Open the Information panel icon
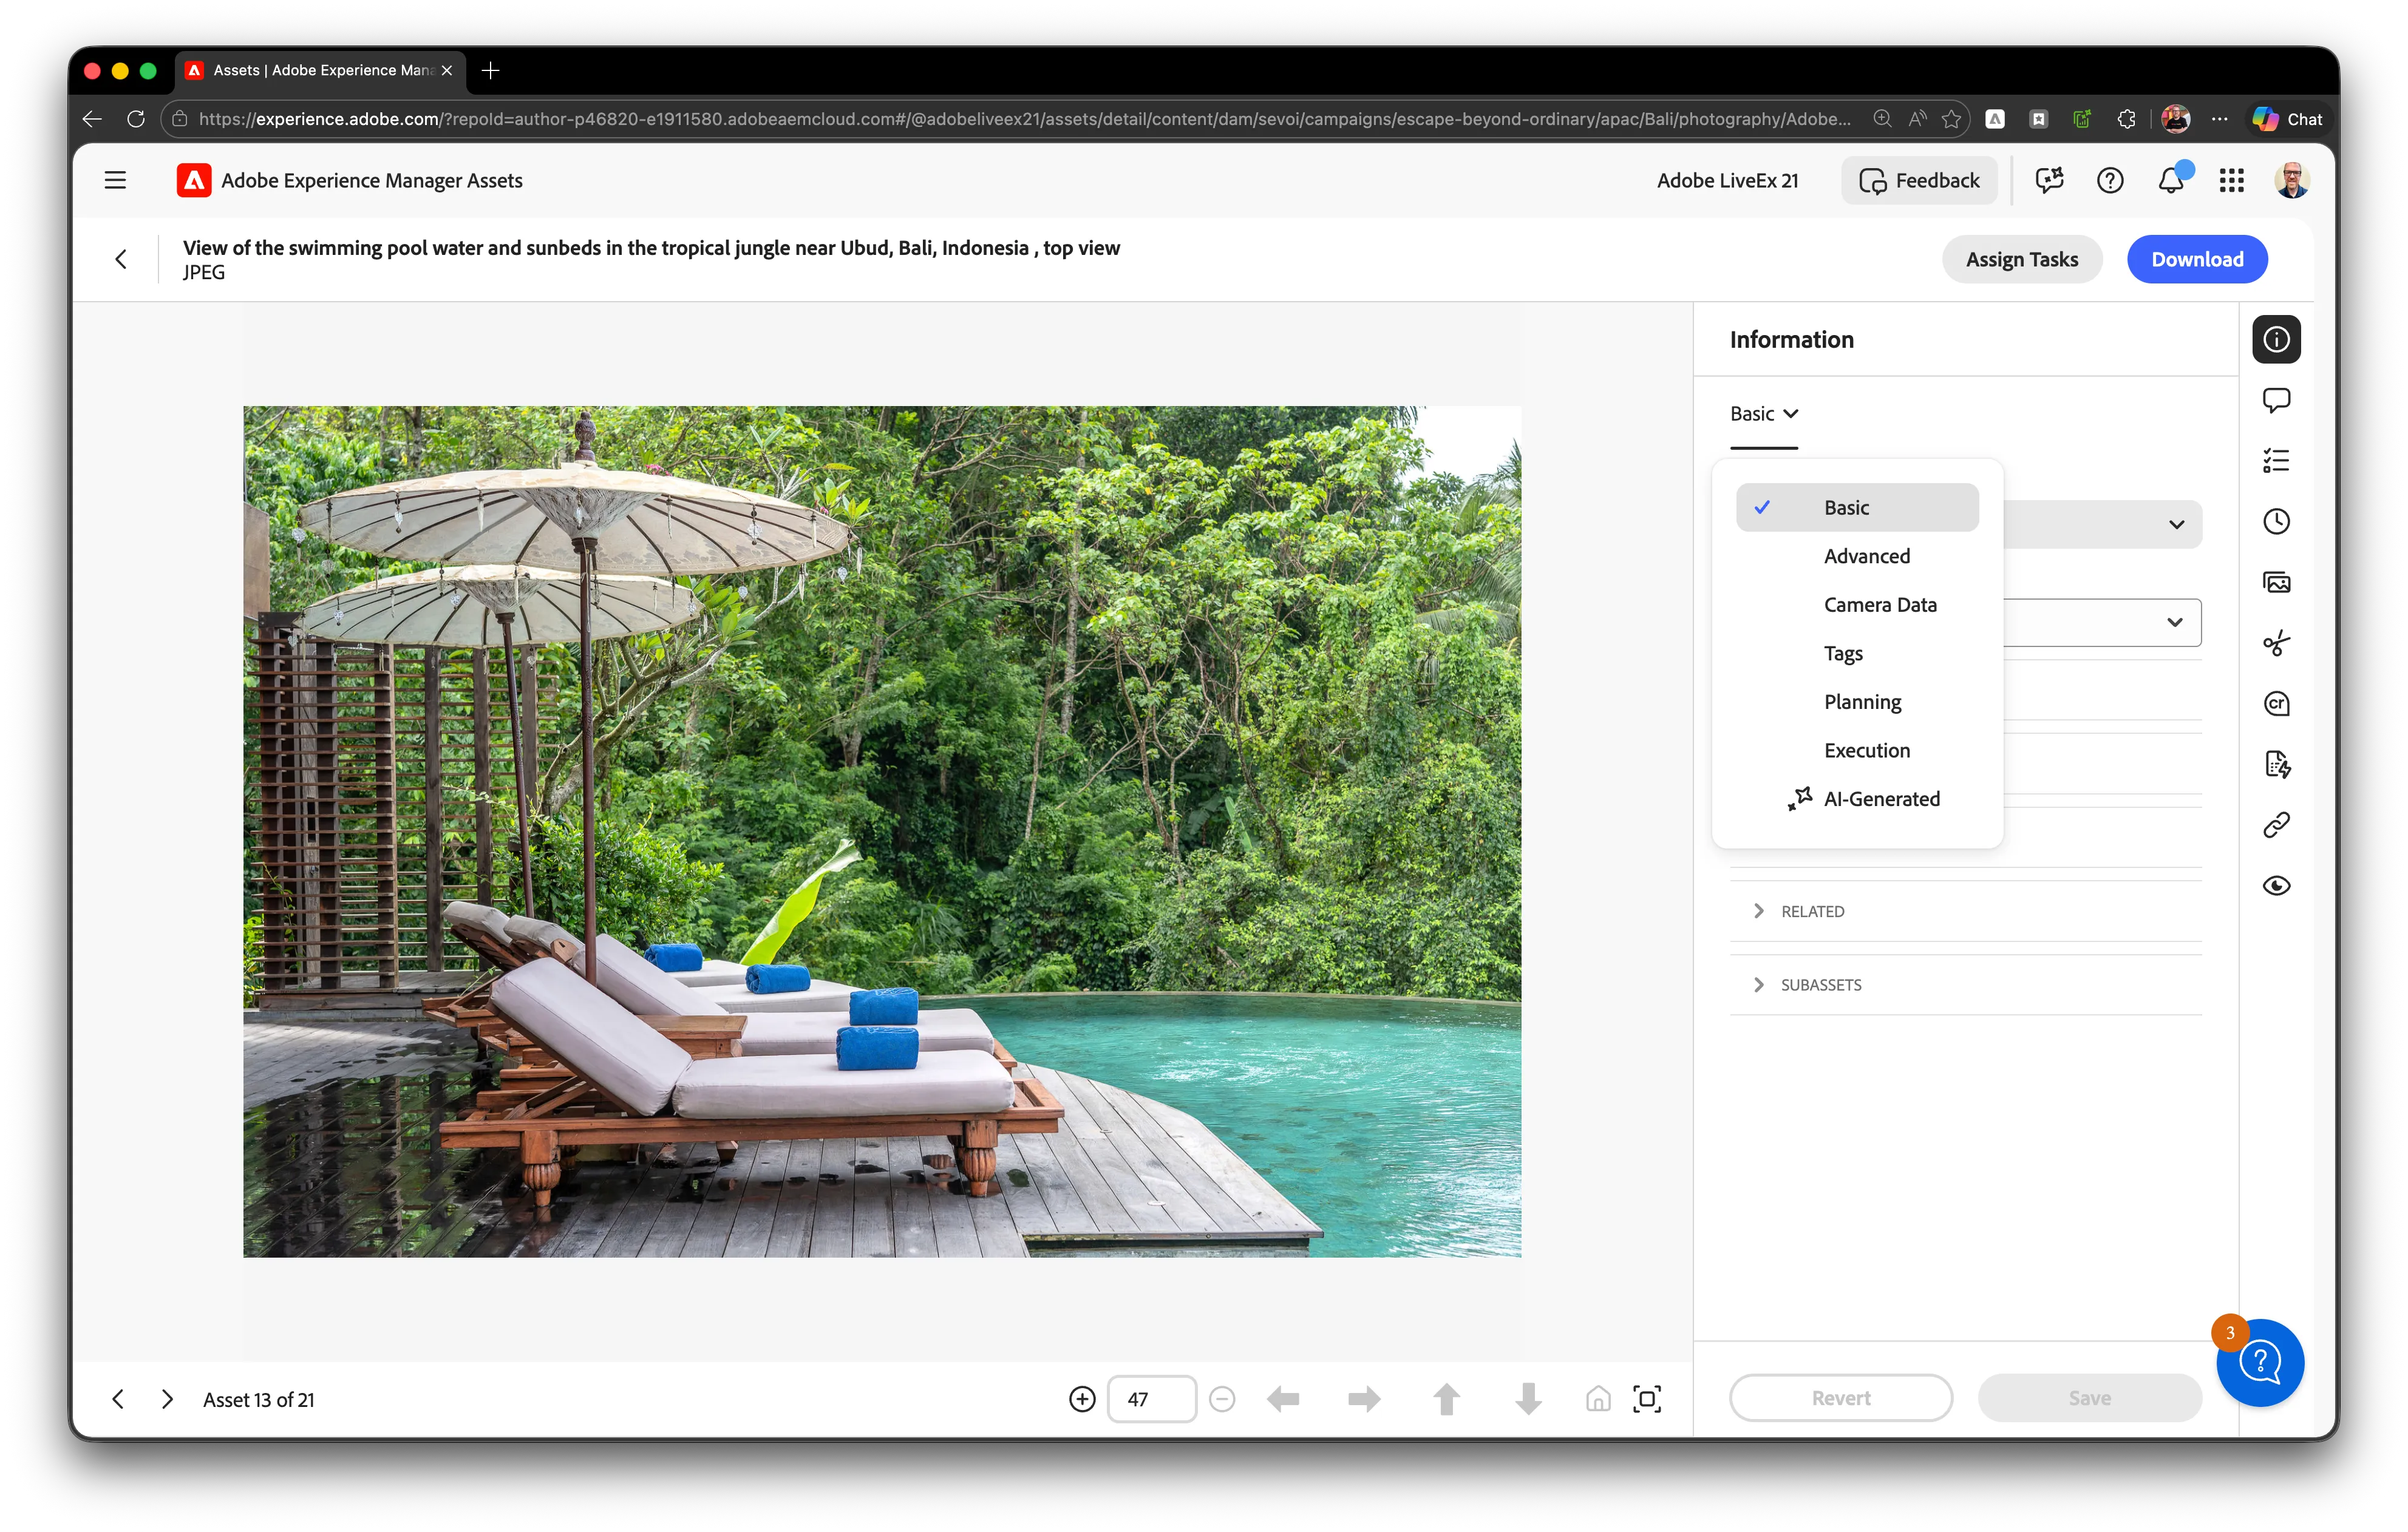Image resolution: width=2408 pixels, height=1532 pixels. coord(2276,340)
